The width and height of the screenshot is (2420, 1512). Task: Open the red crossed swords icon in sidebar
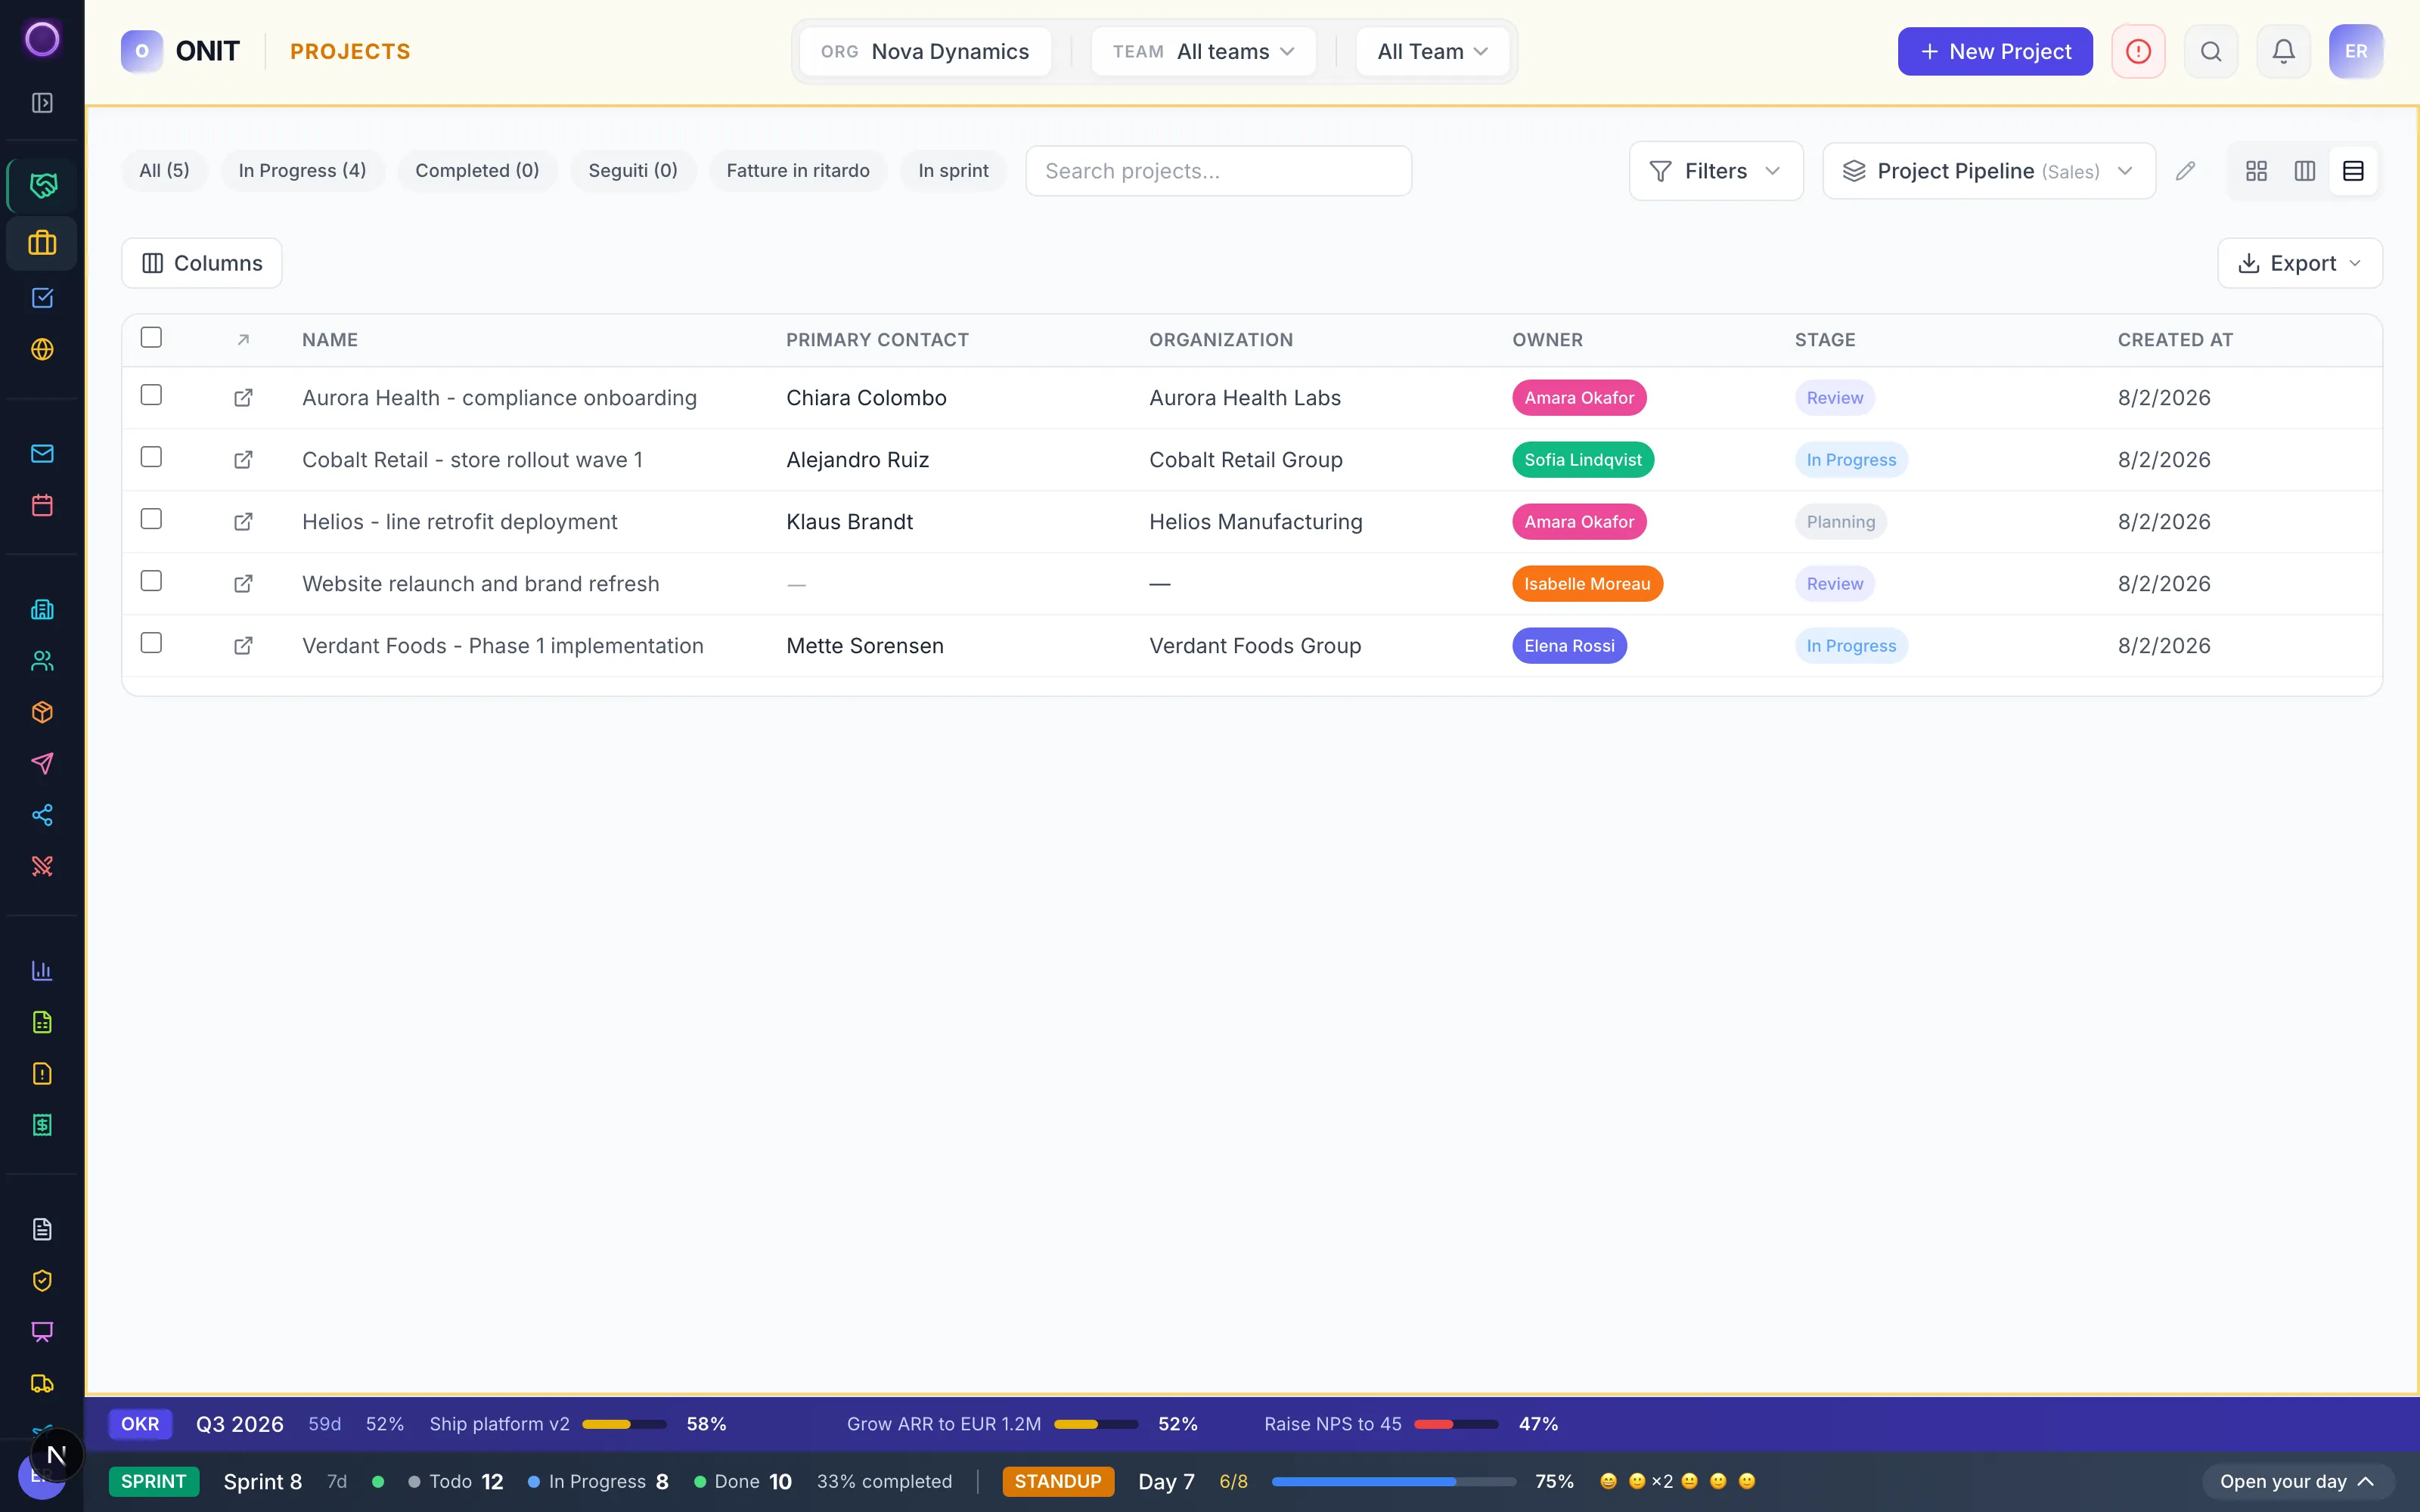click(42, 866)
